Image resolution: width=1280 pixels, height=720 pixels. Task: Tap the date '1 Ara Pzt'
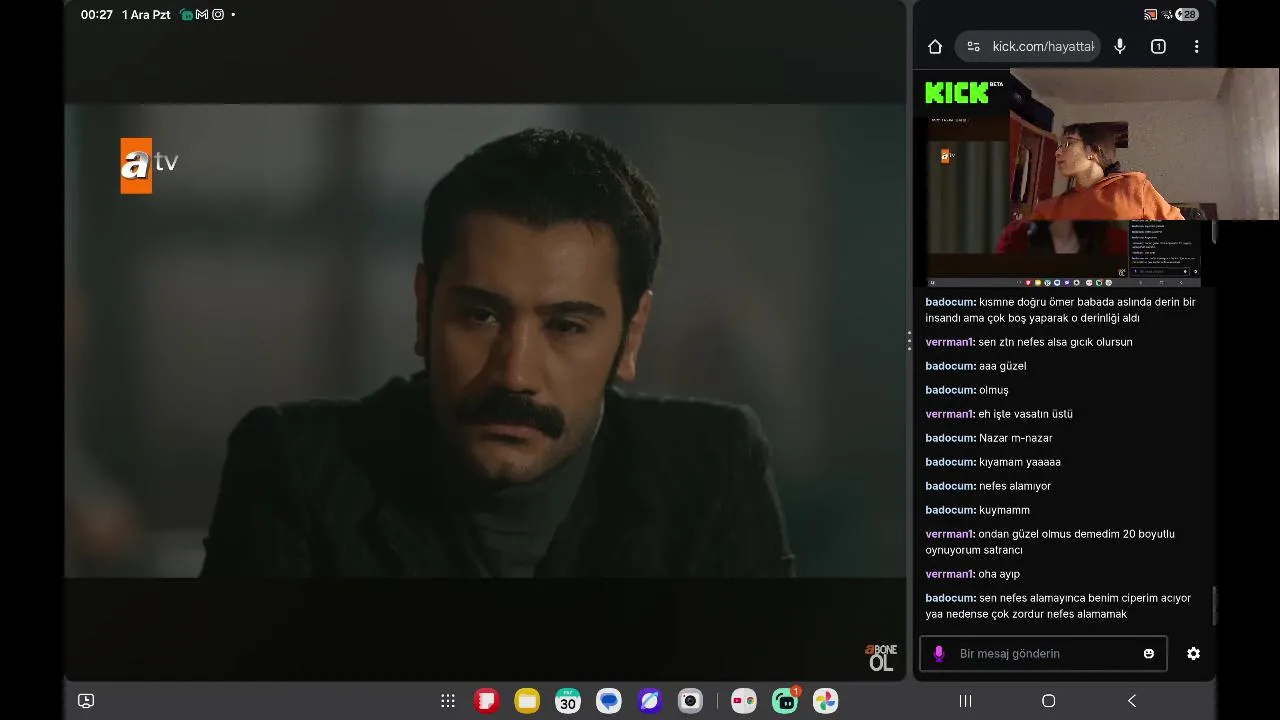click(x=146, y=15)
